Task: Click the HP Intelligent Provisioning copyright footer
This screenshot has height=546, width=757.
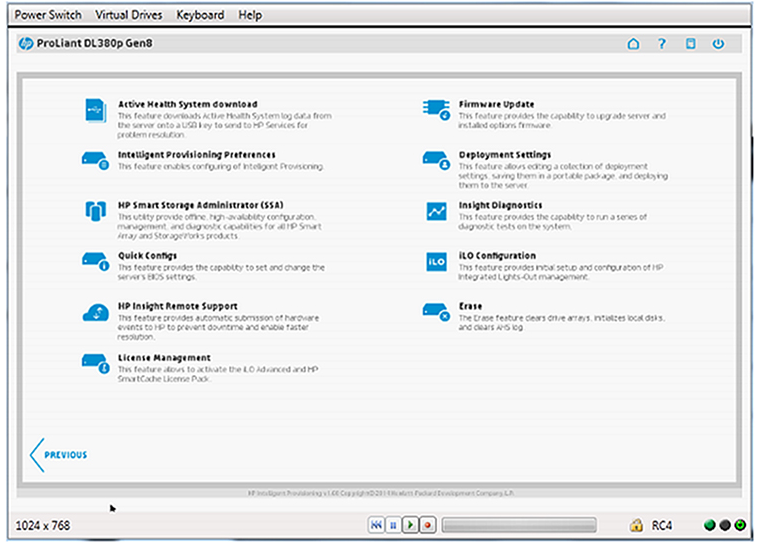Action: click(x=380, y=493)
